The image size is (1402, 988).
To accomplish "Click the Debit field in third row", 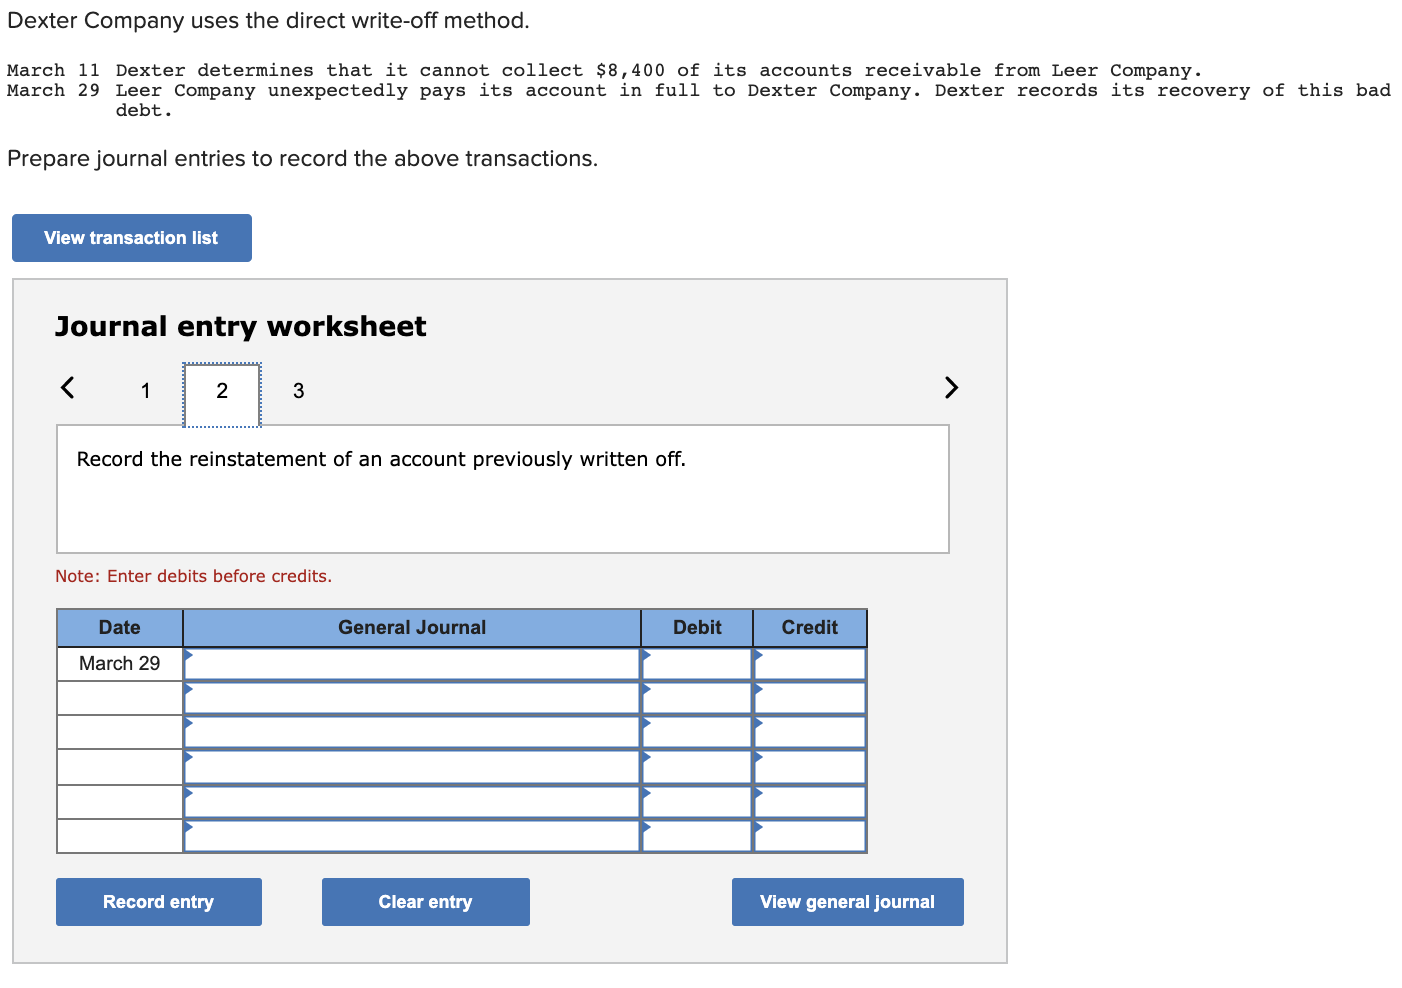I will click(697, 732).
